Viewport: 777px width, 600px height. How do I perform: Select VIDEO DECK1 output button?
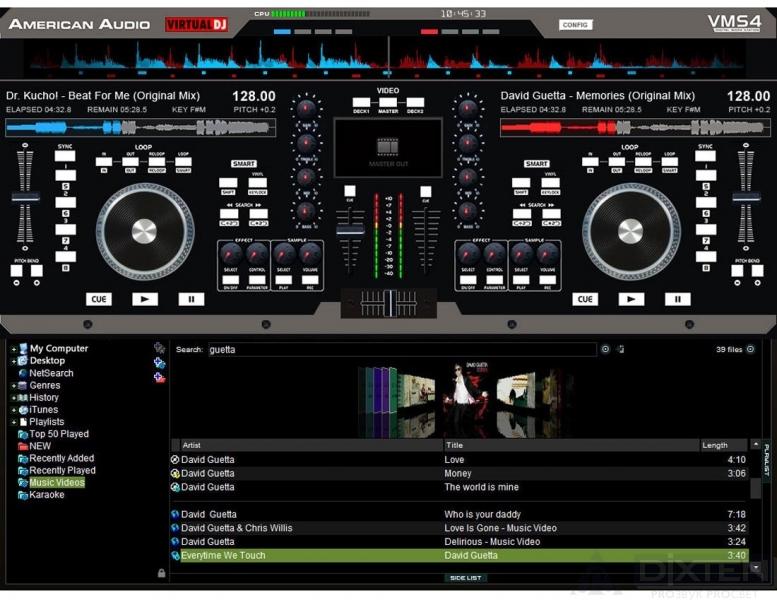point(361,103)
